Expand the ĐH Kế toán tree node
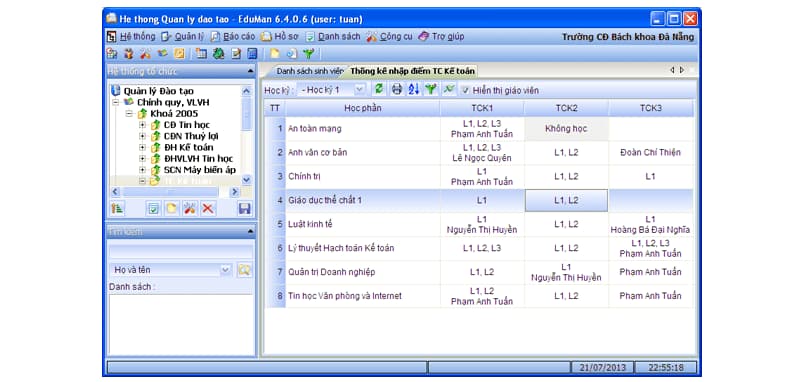The height and width of the screenshot is (382, 802). click(142, 147)
